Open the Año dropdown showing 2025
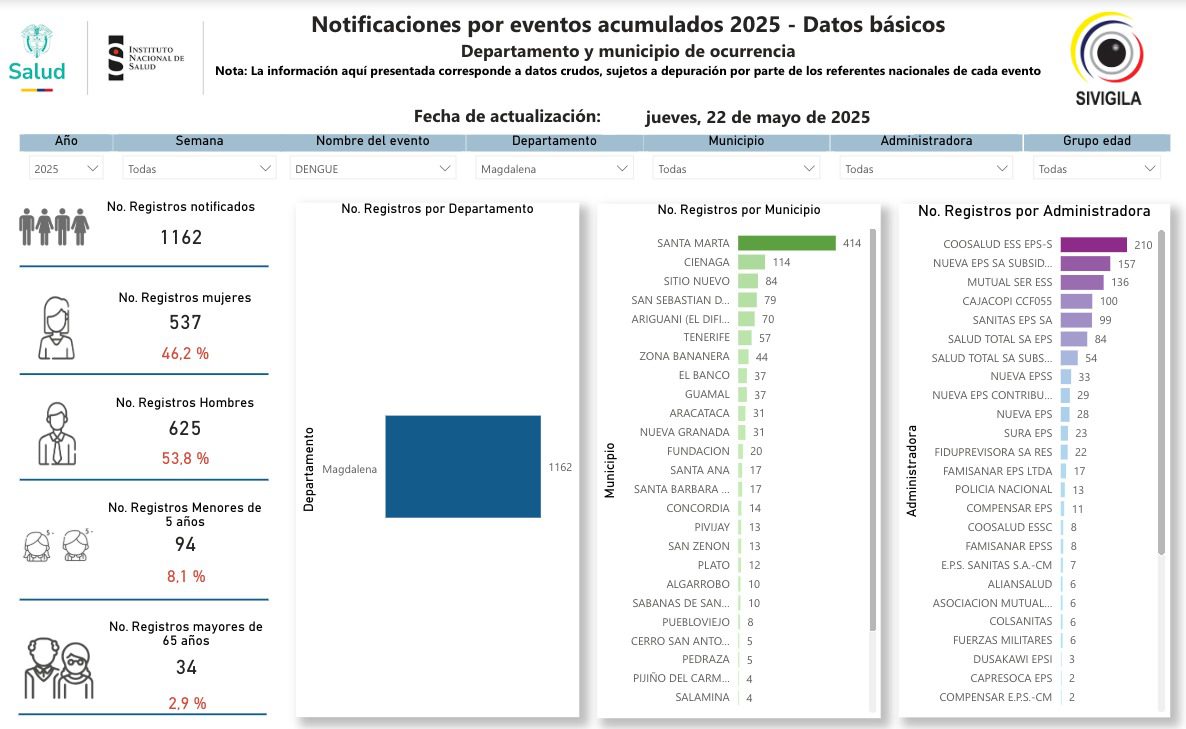1186x729 pixels. point(66,169)
